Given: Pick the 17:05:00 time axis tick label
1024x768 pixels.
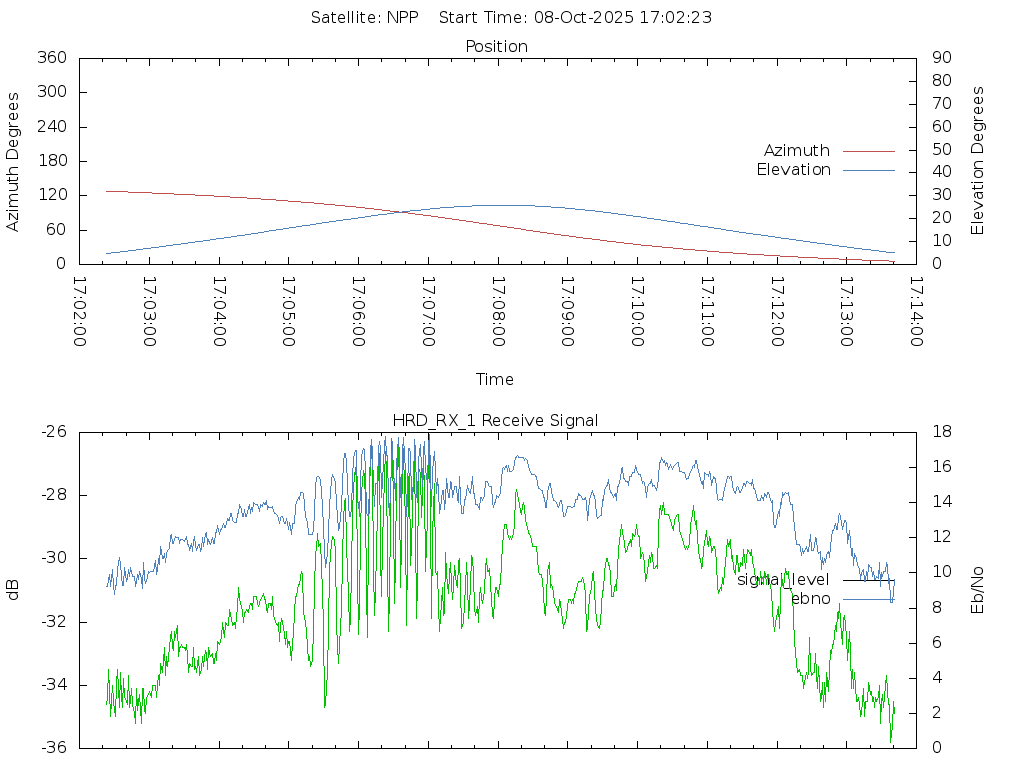Looking at the screenshot, I should [x=289, y=312].
